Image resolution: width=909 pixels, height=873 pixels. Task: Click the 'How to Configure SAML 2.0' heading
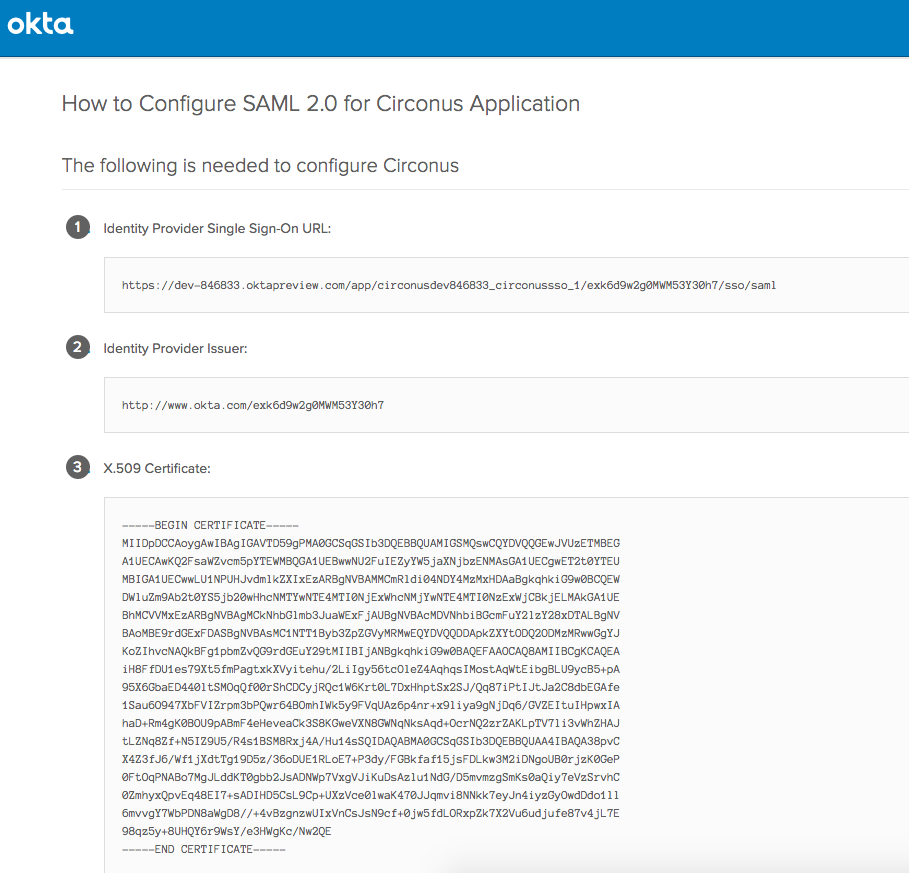(x=320, y=104)
